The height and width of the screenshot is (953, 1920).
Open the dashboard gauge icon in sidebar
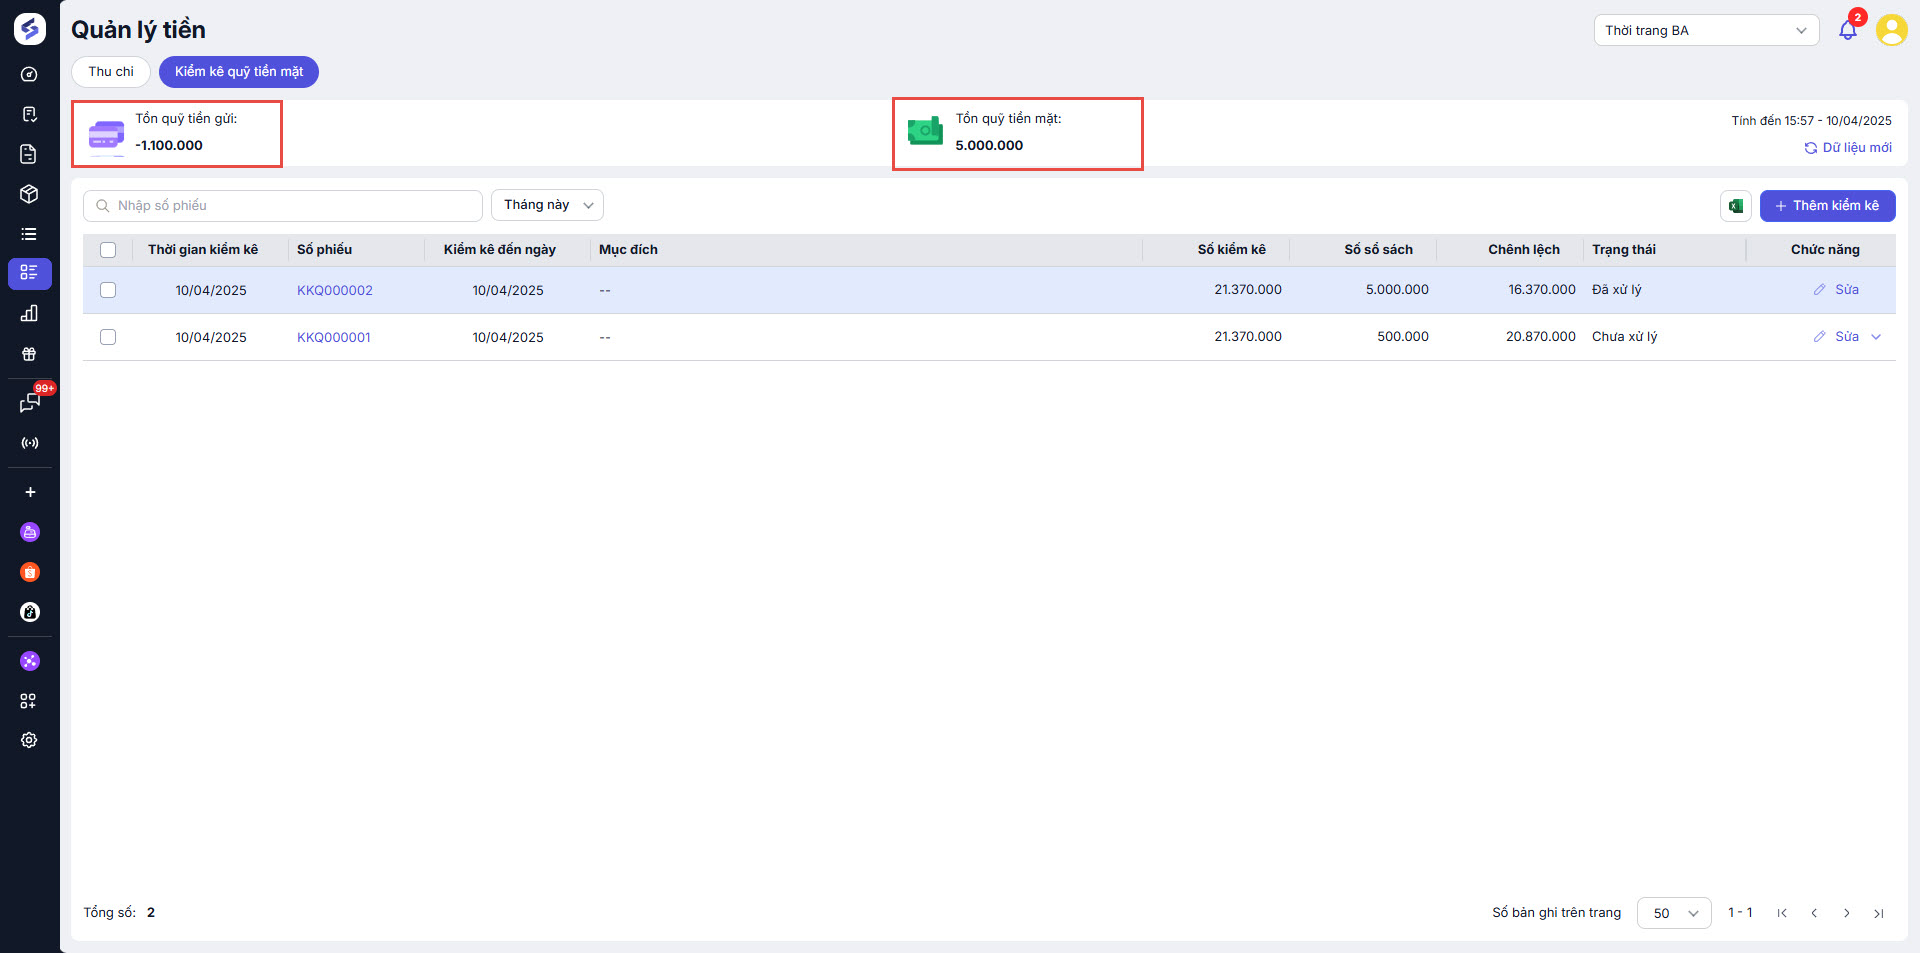(30, 74)
